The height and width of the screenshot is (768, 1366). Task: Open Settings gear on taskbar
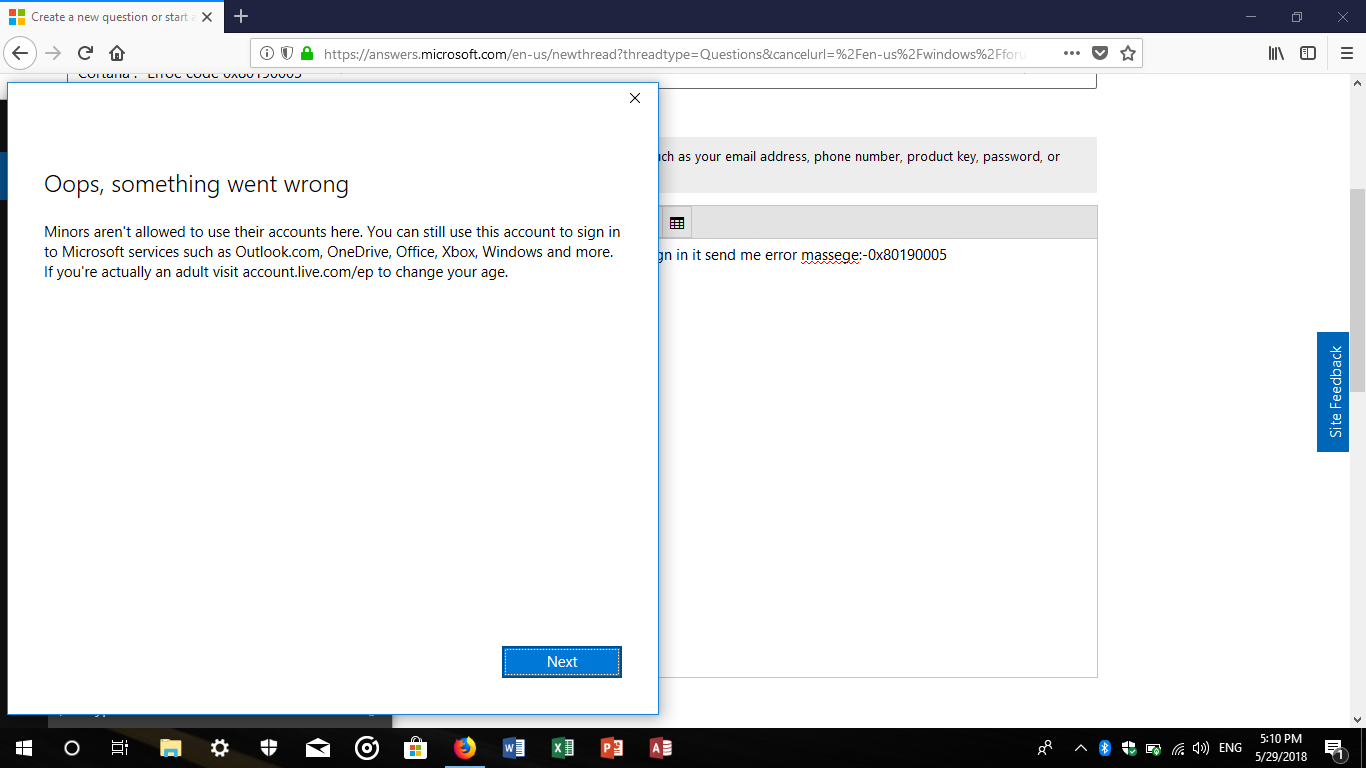[x=220, y=748]
